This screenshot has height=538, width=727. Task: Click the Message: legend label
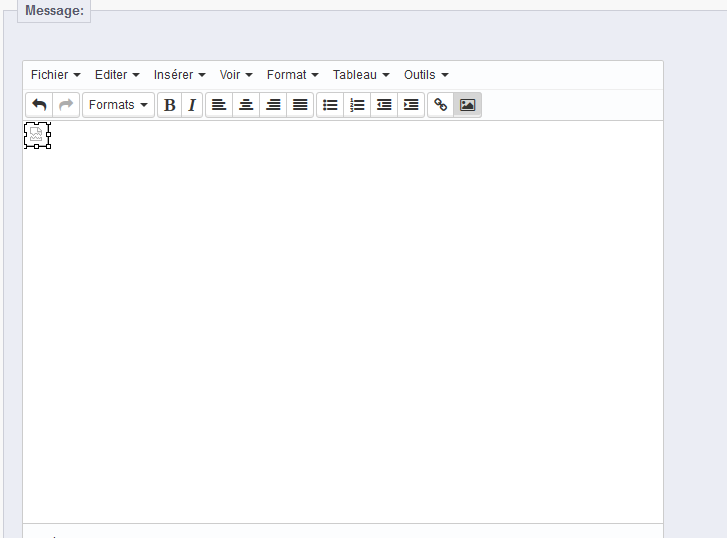click(x=54, y=10)
